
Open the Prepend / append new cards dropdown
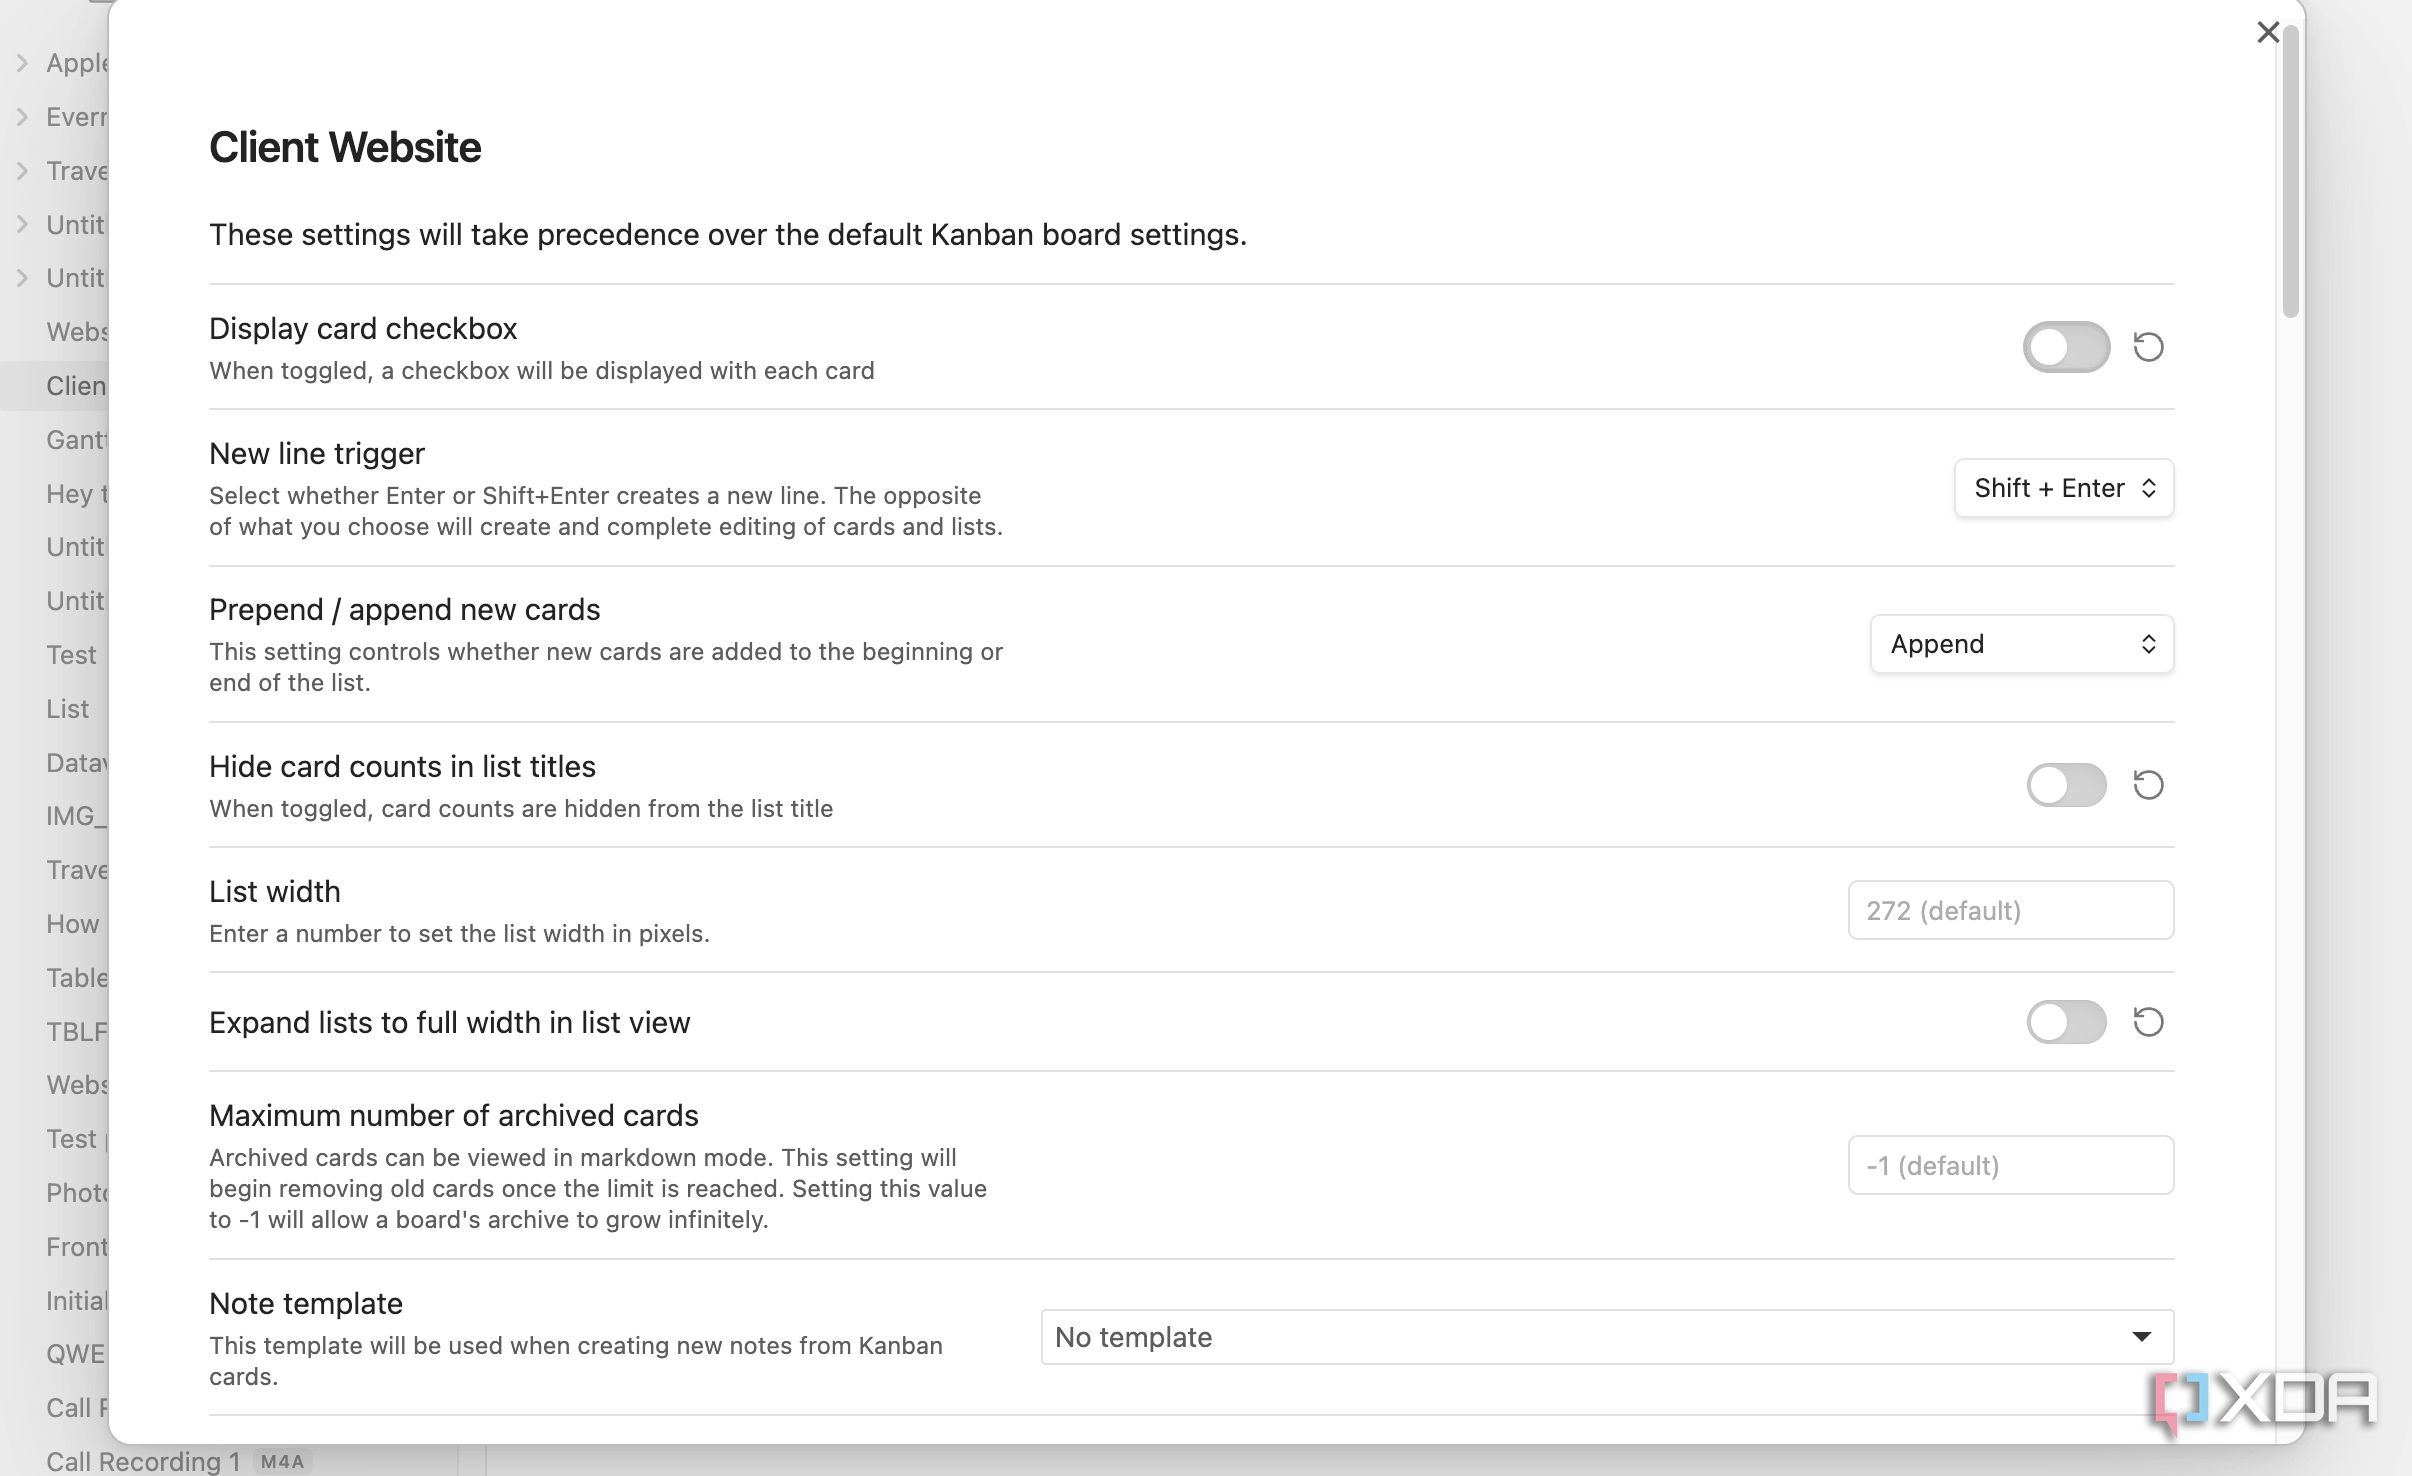(2022, 644)
